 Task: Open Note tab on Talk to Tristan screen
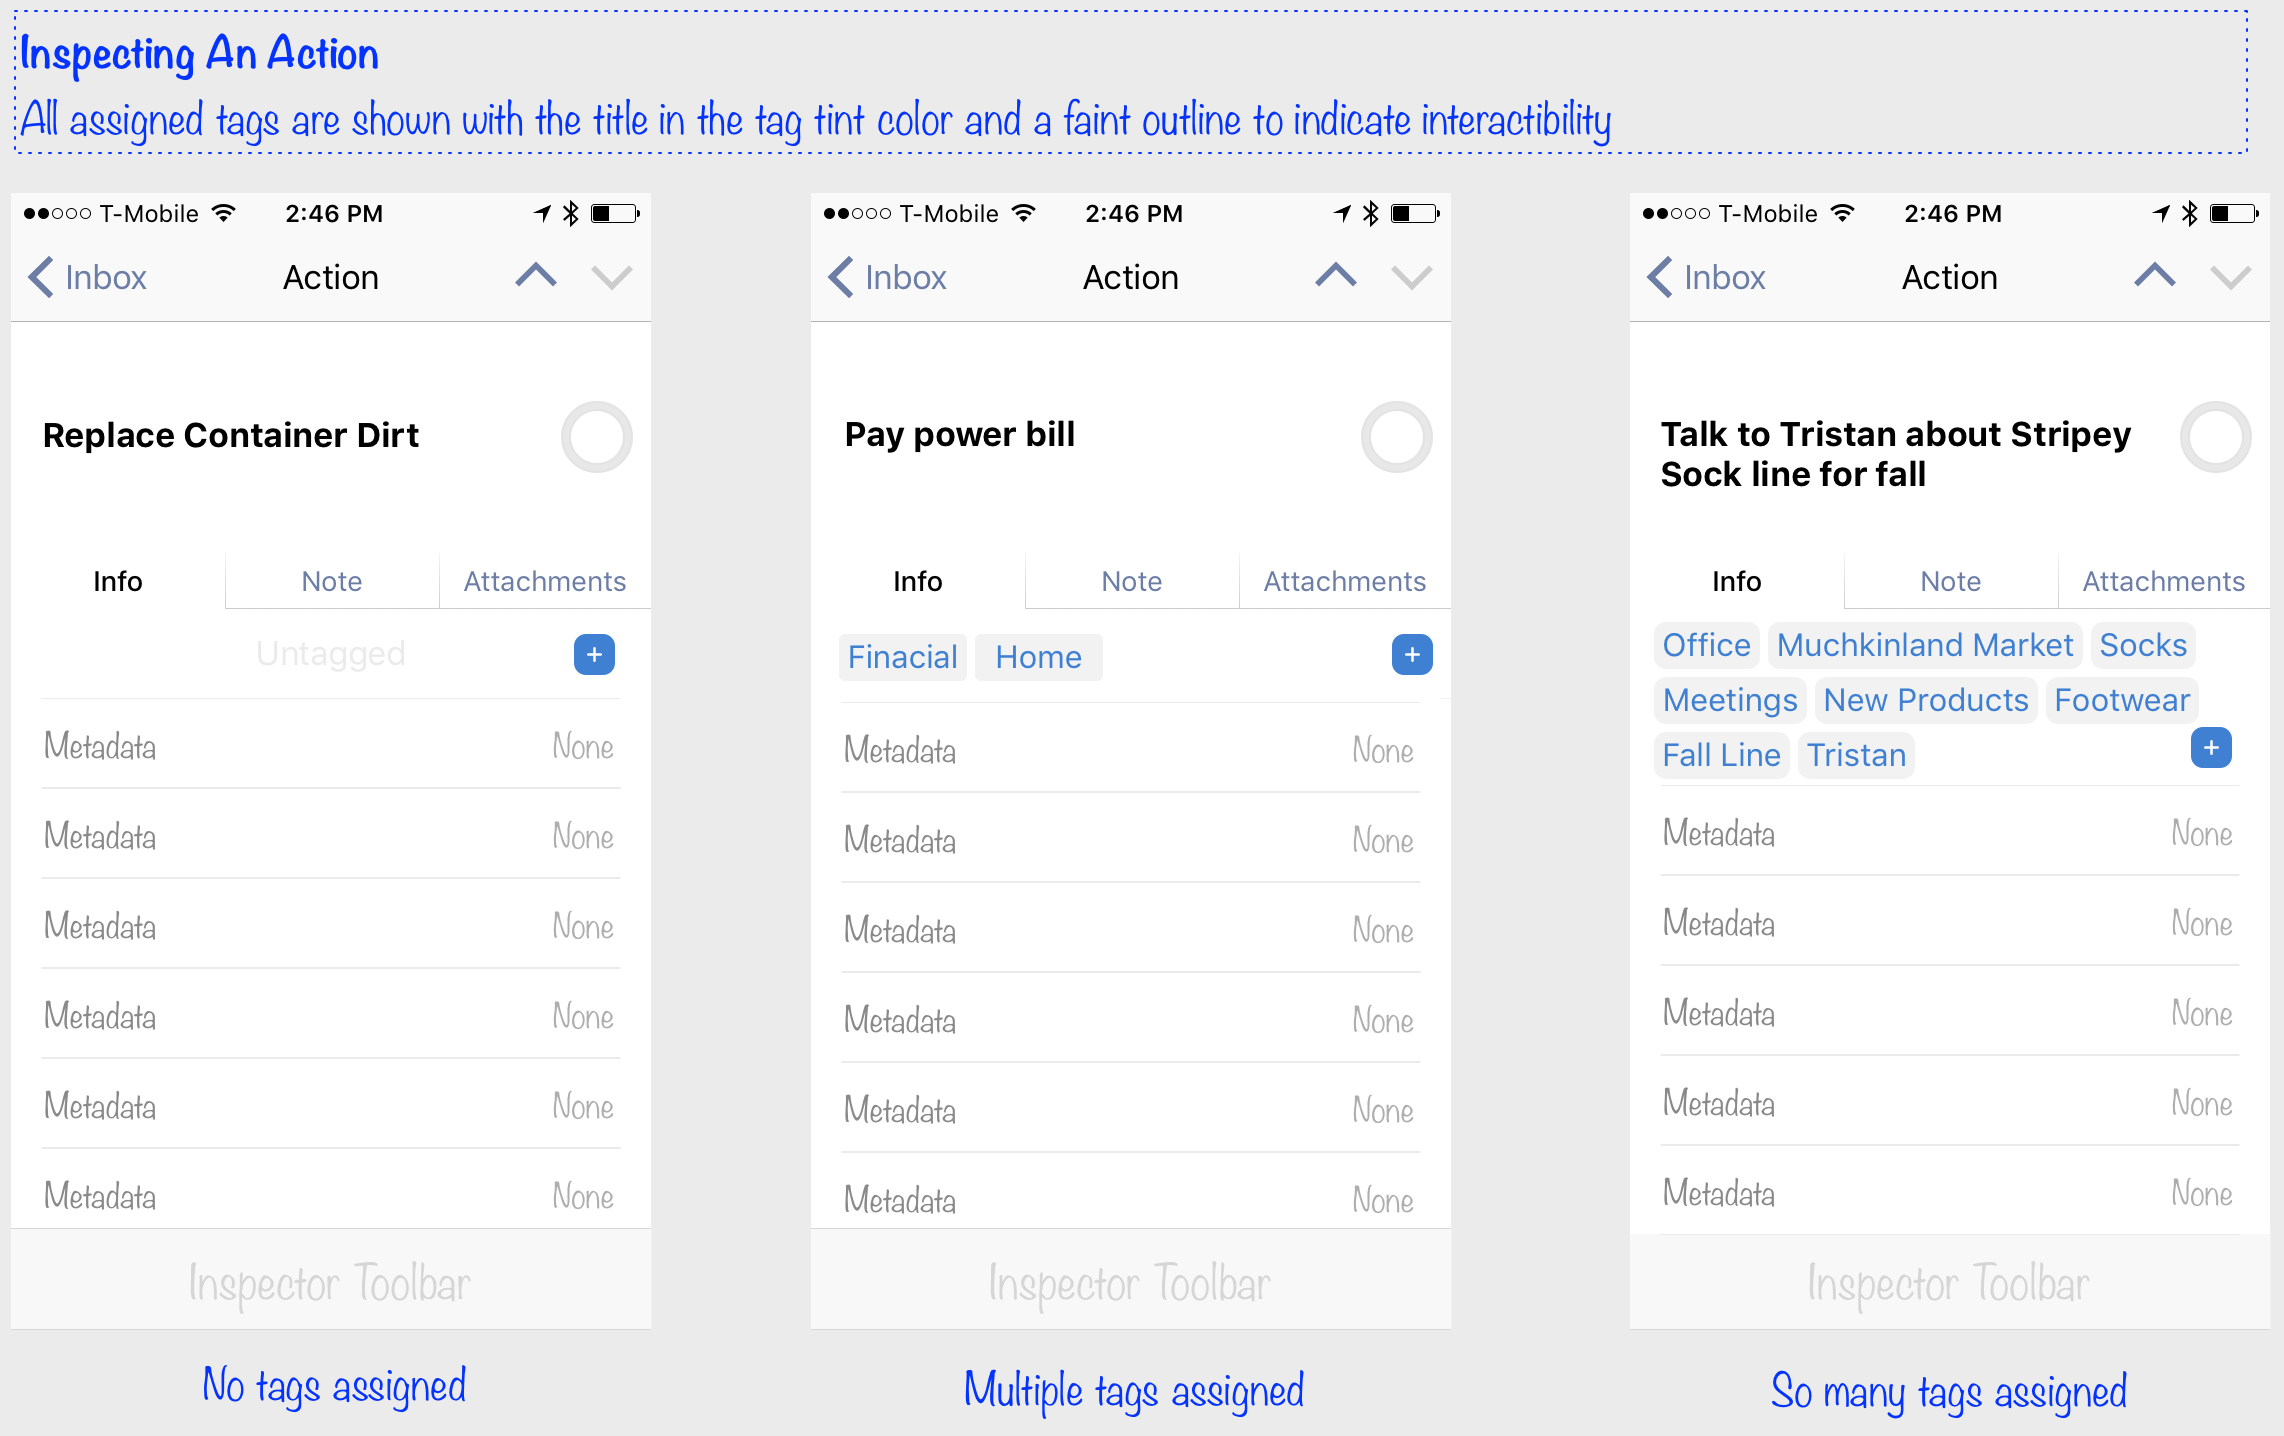pos(1951,581)
